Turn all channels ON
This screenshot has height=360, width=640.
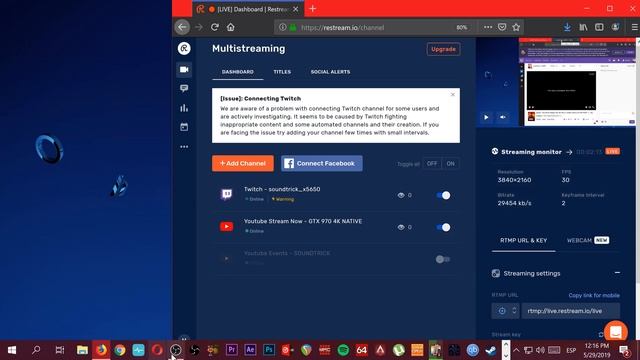(x=450, y=164)
